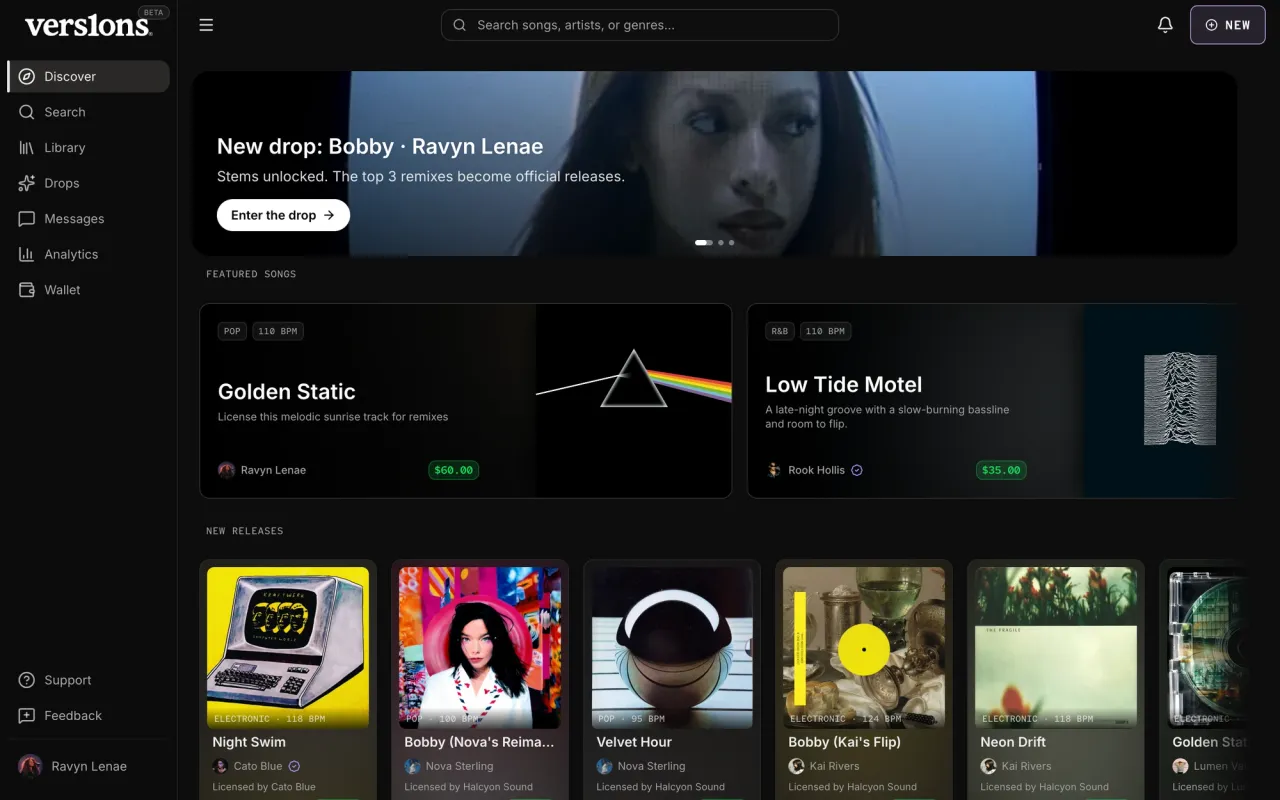The image size is (1280, 800).
Task: Click the Search magnifier icon in sidebar
Action: [x=27, y=112]
